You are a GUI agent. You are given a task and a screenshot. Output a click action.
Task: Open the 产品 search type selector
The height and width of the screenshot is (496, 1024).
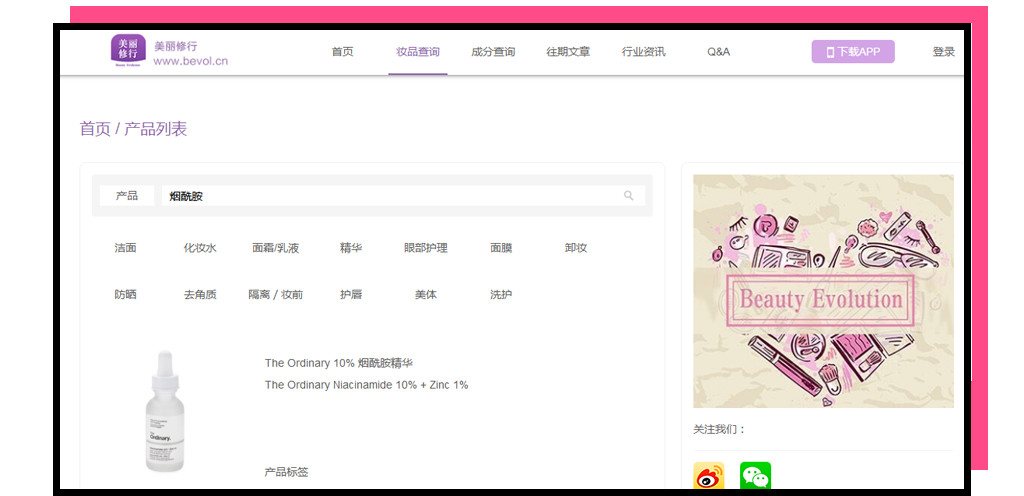click(x=127, y=195)
